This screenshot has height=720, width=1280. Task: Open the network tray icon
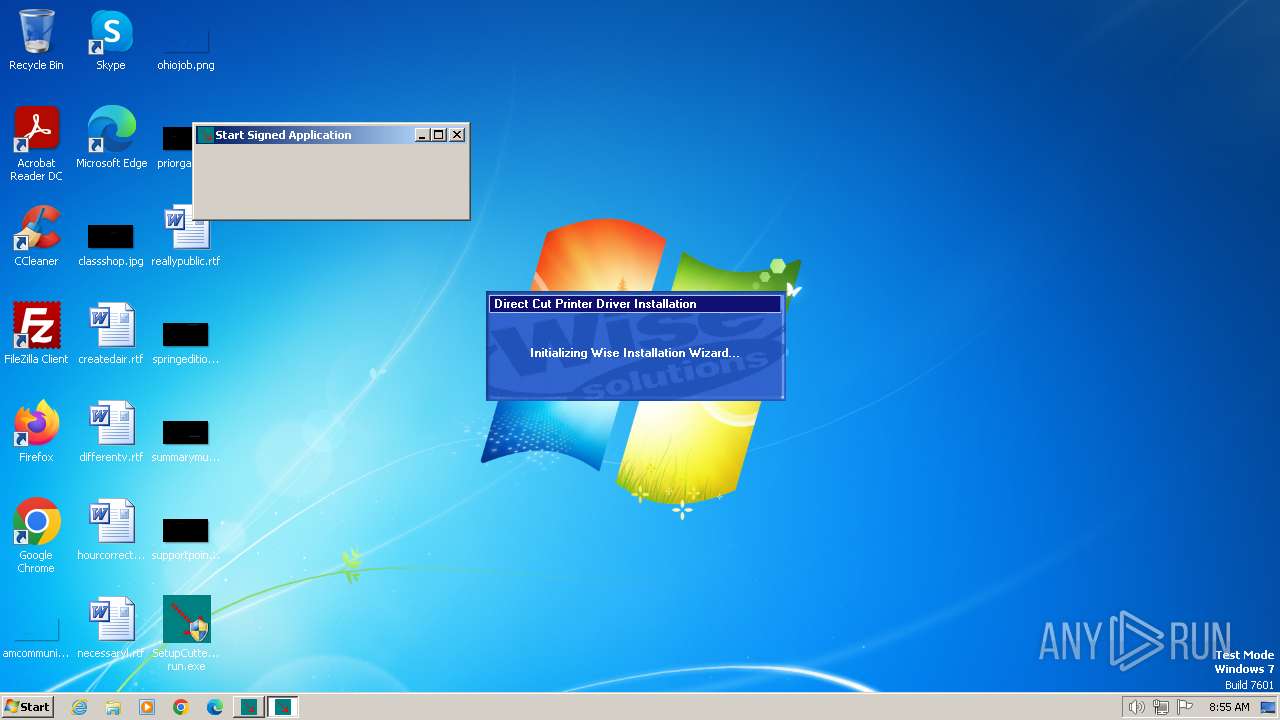[1161, 707]
